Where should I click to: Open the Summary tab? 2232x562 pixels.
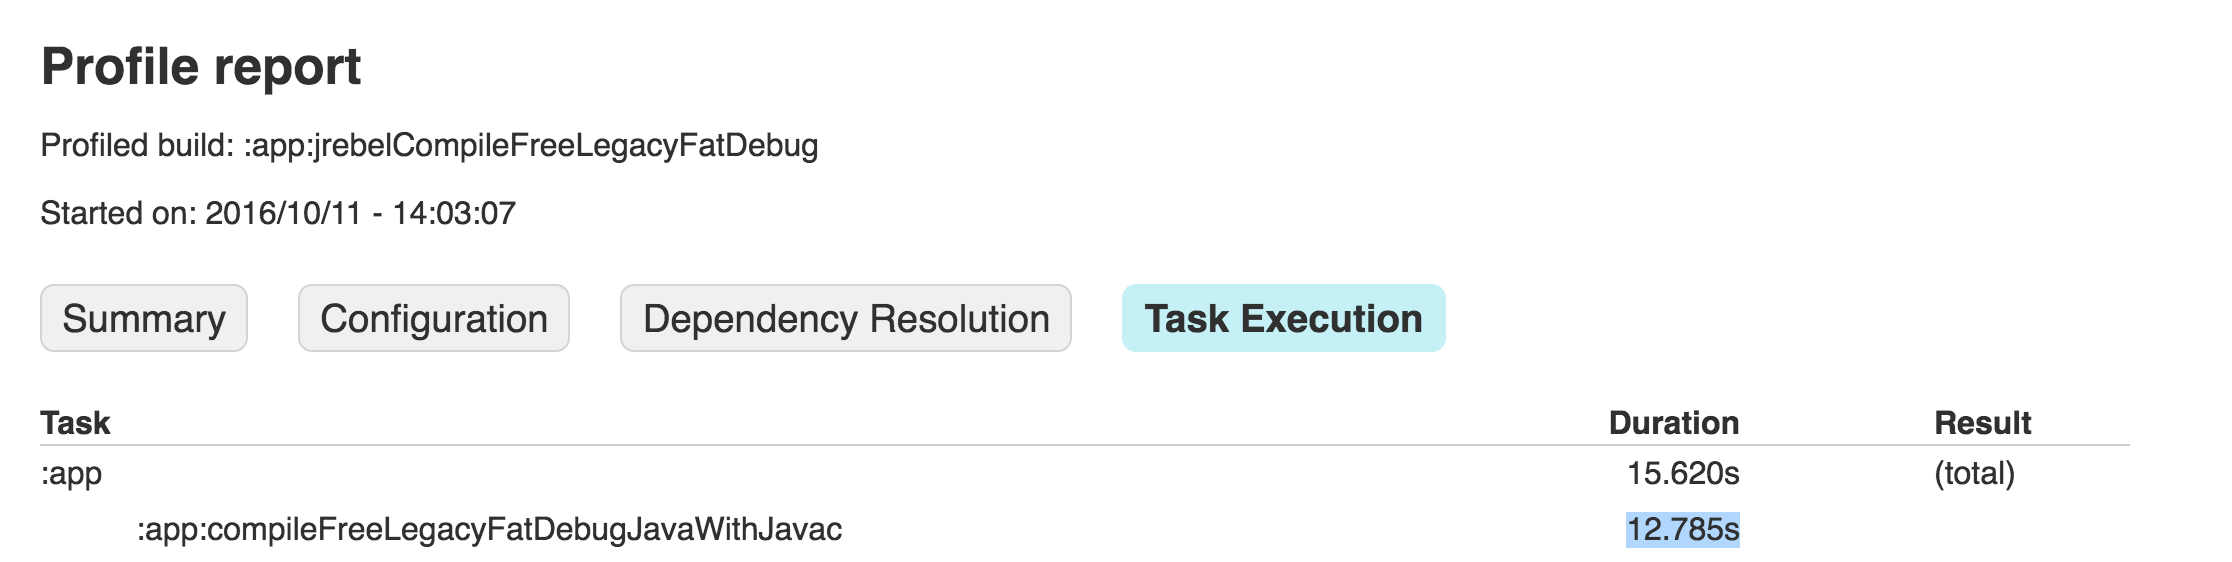click(x=144, y=319)
